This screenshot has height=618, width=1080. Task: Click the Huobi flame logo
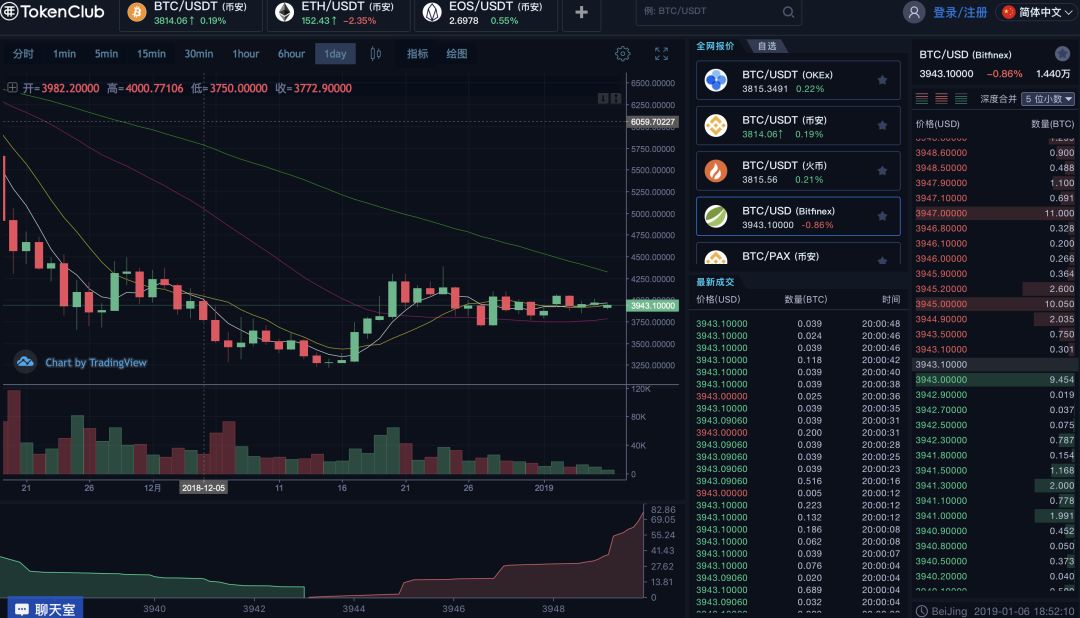(x=716, y=172)
